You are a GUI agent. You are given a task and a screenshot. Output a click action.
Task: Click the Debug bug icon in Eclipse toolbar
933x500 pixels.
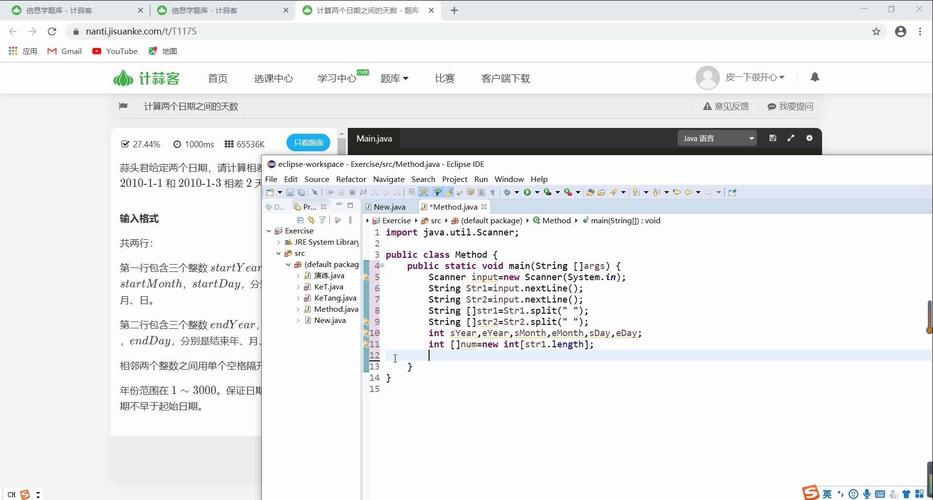click(508, 192)
